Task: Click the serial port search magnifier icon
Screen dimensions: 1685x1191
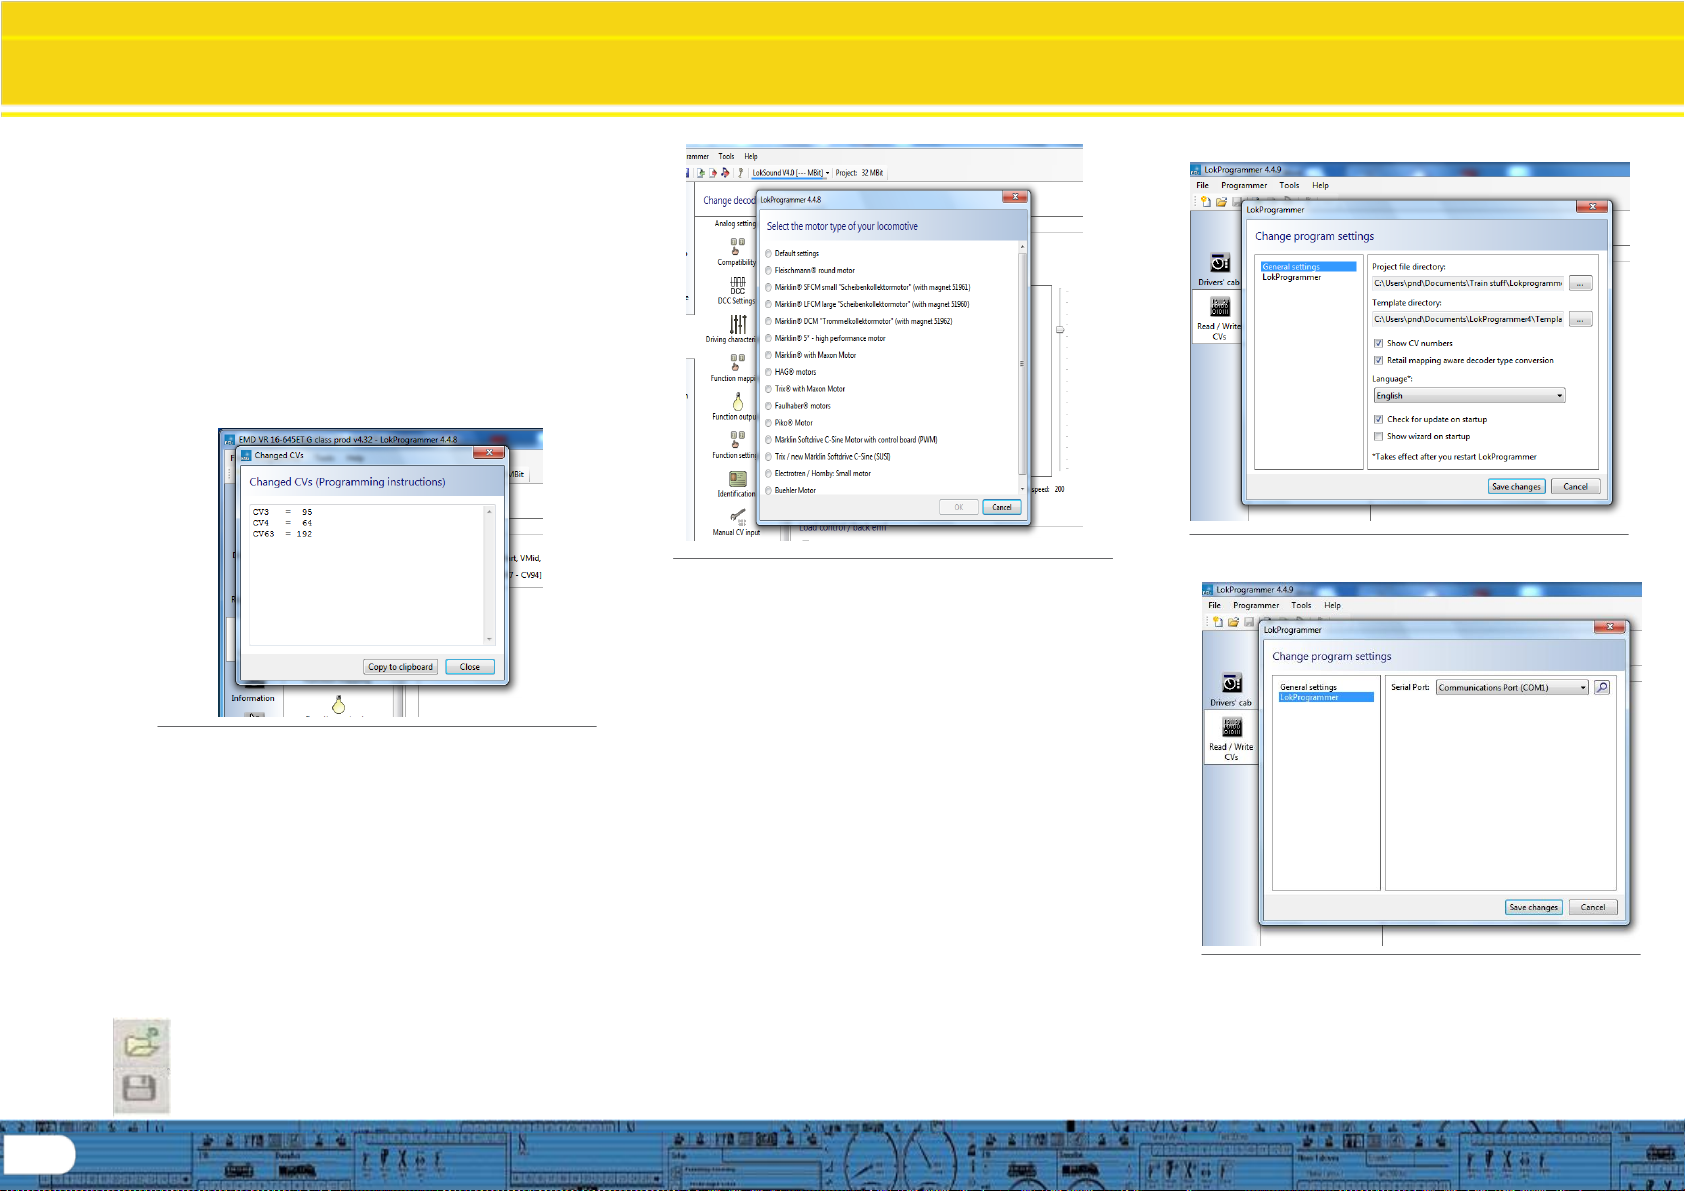Action: point(1602,687)
